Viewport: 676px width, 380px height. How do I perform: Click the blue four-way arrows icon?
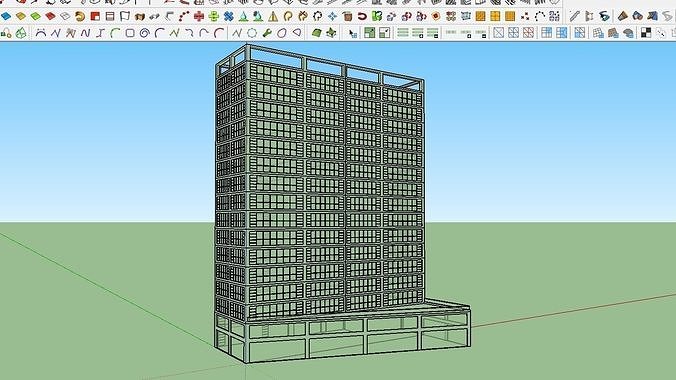(x=332, y=16)
